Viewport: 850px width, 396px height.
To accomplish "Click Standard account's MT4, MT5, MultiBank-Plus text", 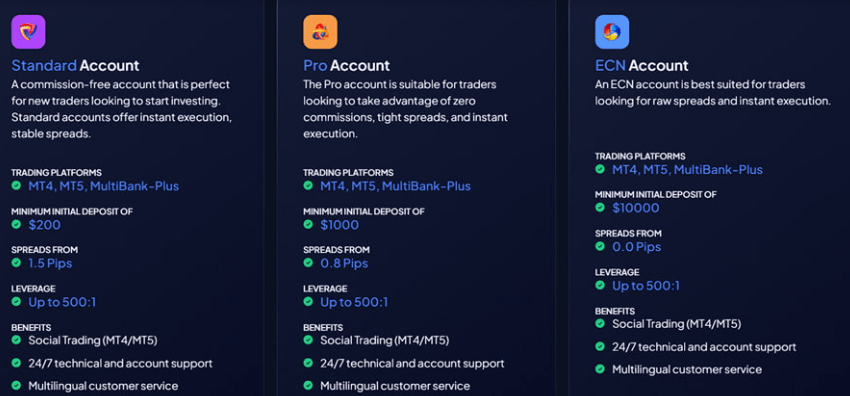I will click(104, 186).
